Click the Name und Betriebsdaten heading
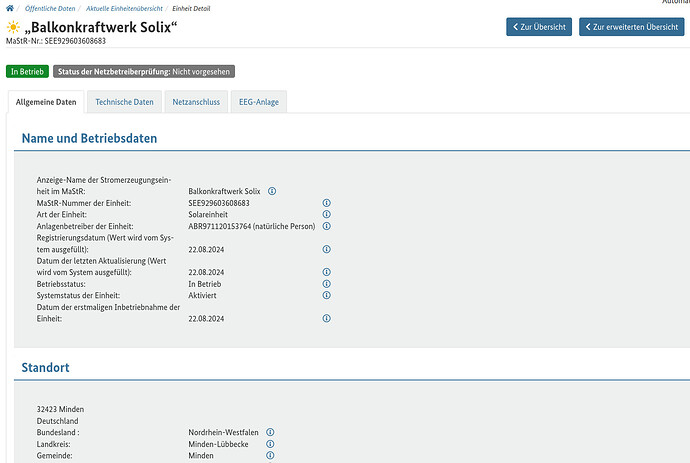 [89, 138]
